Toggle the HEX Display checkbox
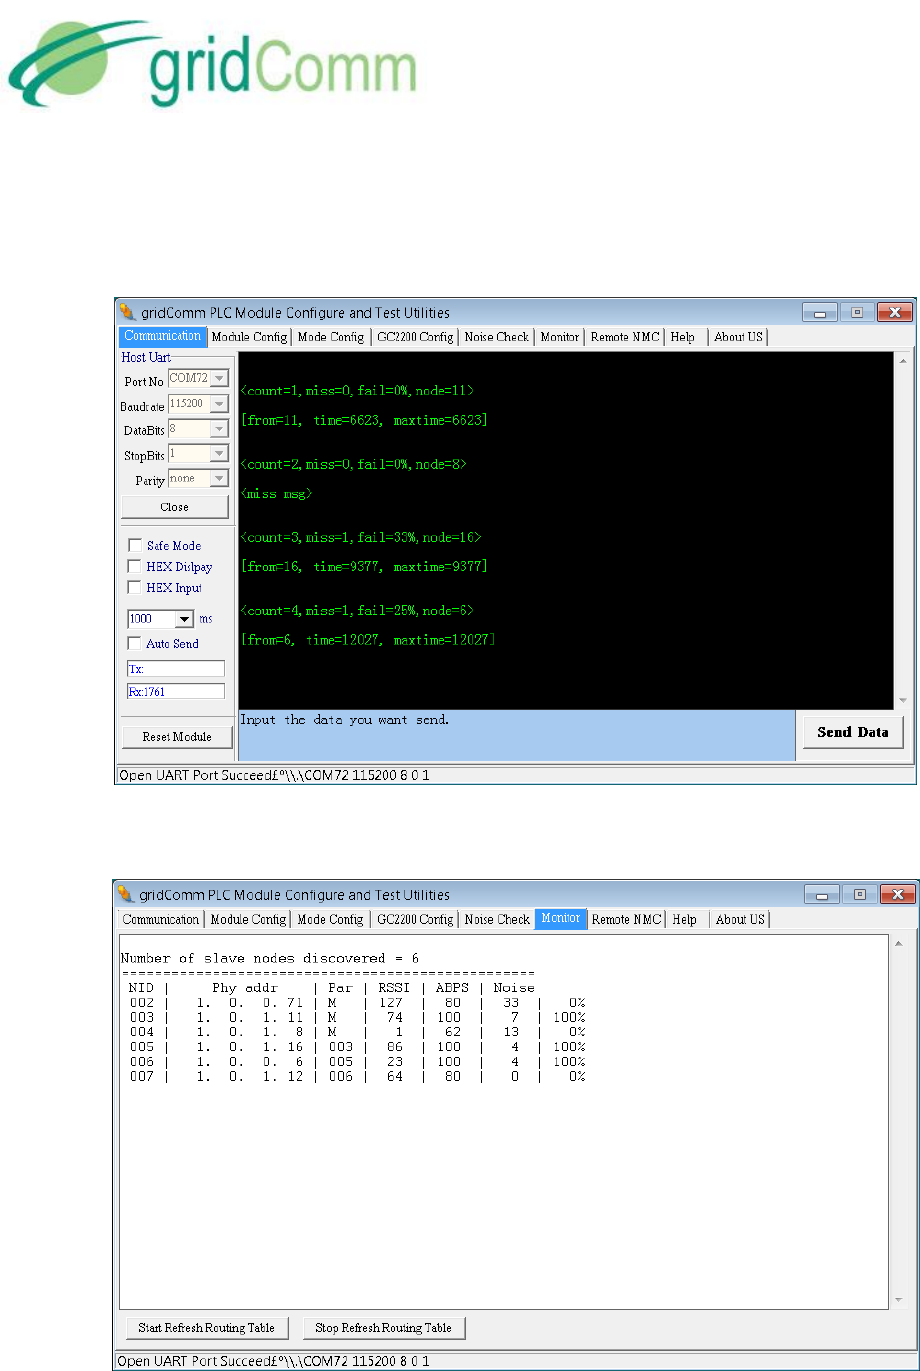This screenshot has height=1371, width=920. click(x=134, y=567)
